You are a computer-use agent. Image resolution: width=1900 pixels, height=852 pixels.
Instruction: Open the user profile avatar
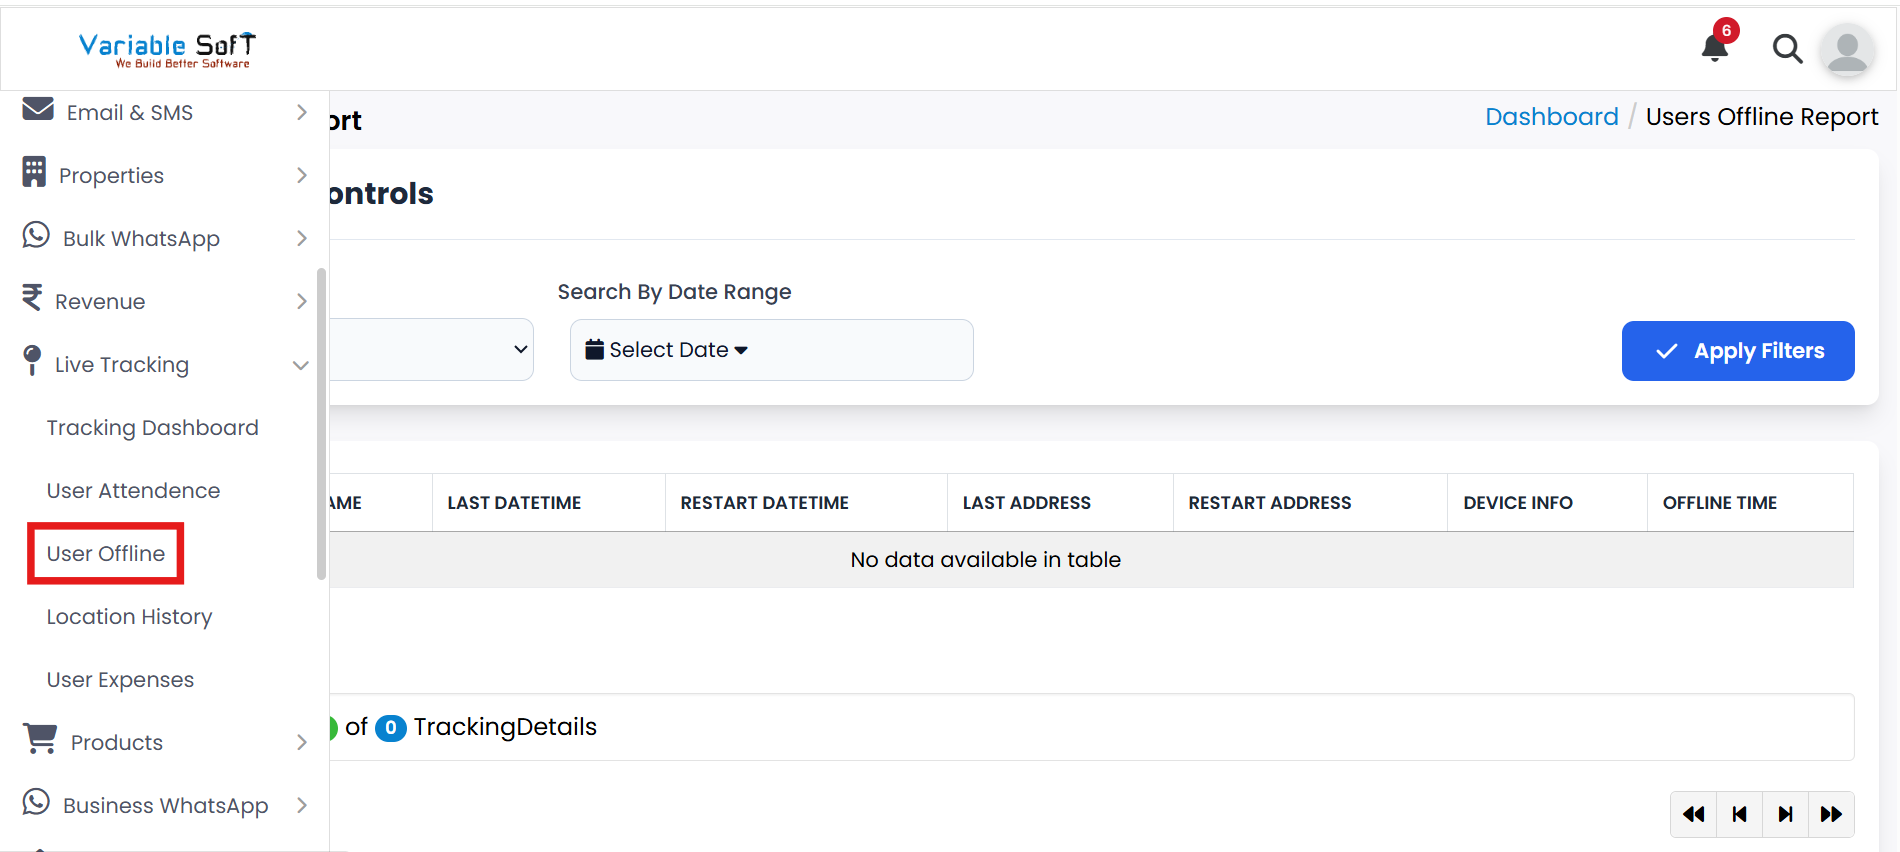1846,49
